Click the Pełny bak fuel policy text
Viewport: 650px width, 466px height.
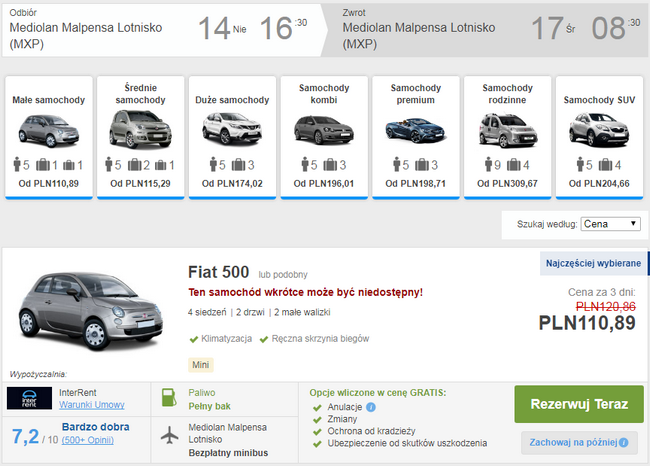click(x=209, y=406)
